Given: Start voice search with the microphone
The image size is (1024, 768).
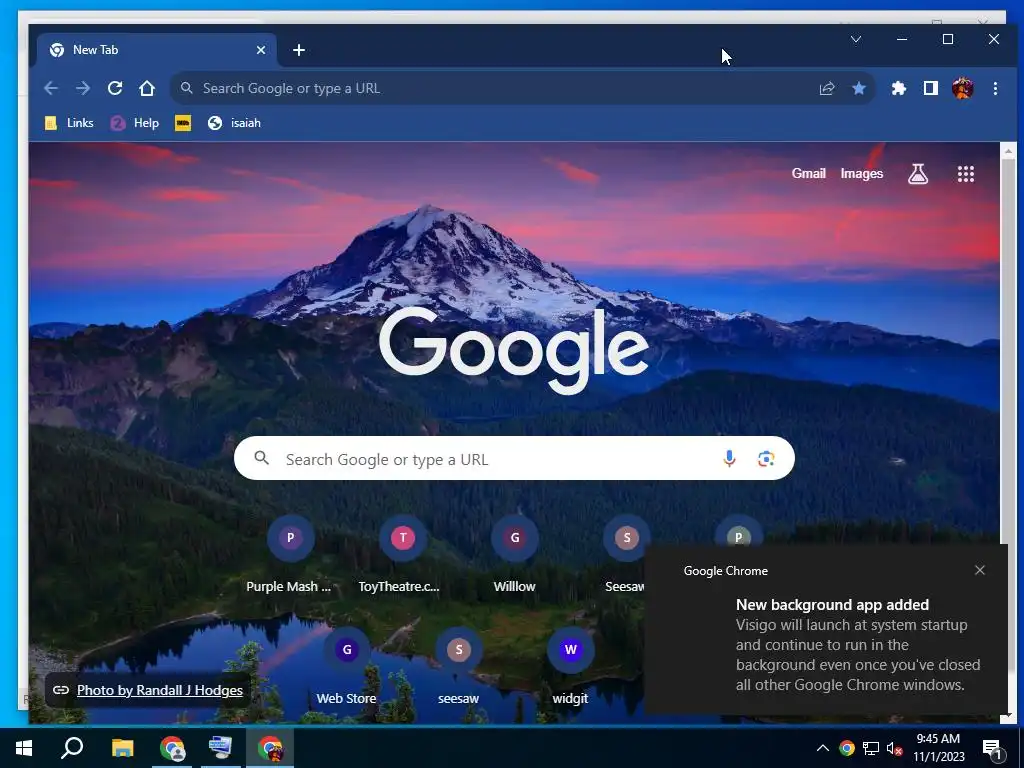Looking at the screenshot, I should tap(729, 458).
